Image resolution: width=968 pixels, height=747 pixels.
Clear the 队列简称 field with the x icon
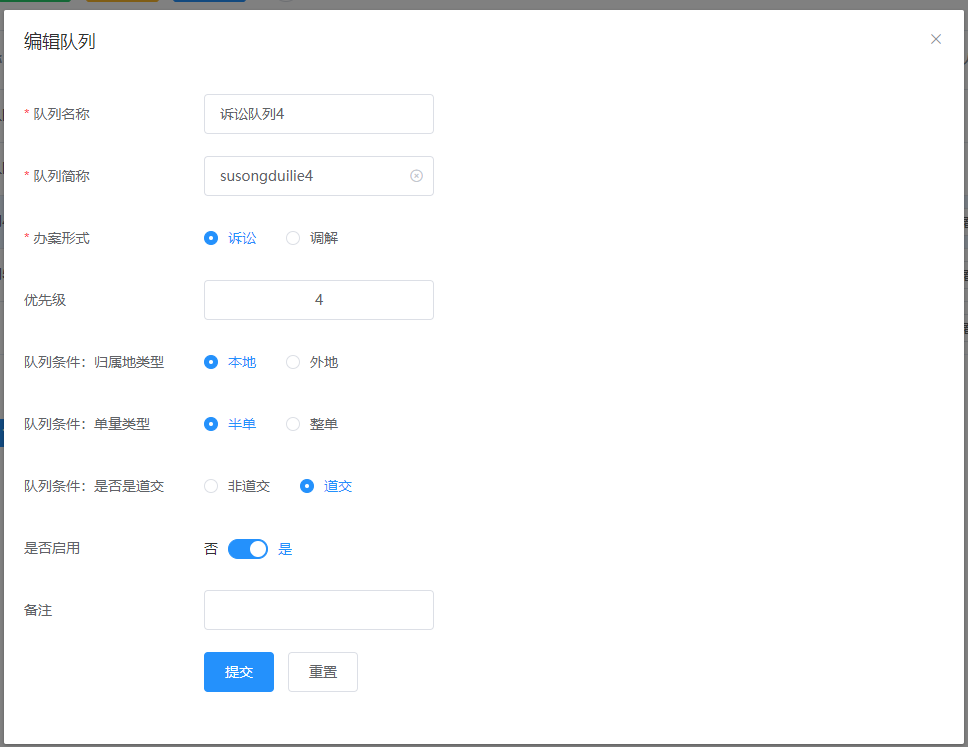(417, 176)
